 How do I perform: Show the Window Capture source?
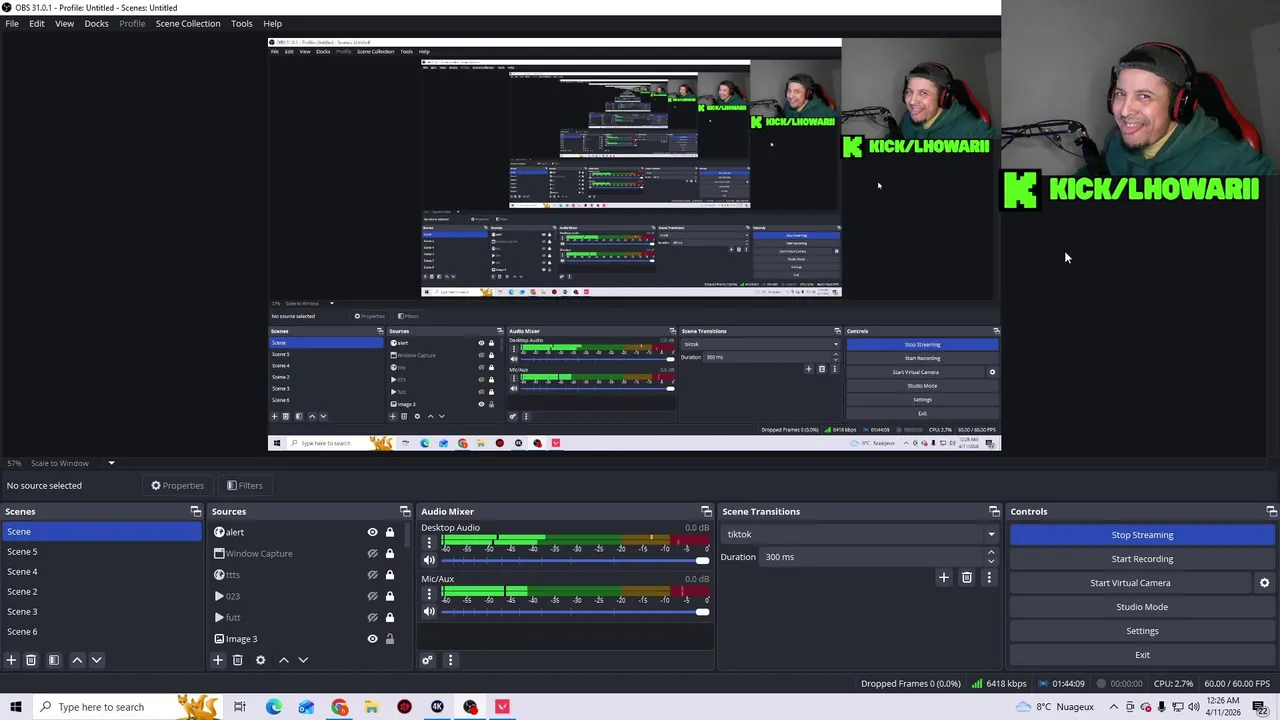click(x=372, y=554)
